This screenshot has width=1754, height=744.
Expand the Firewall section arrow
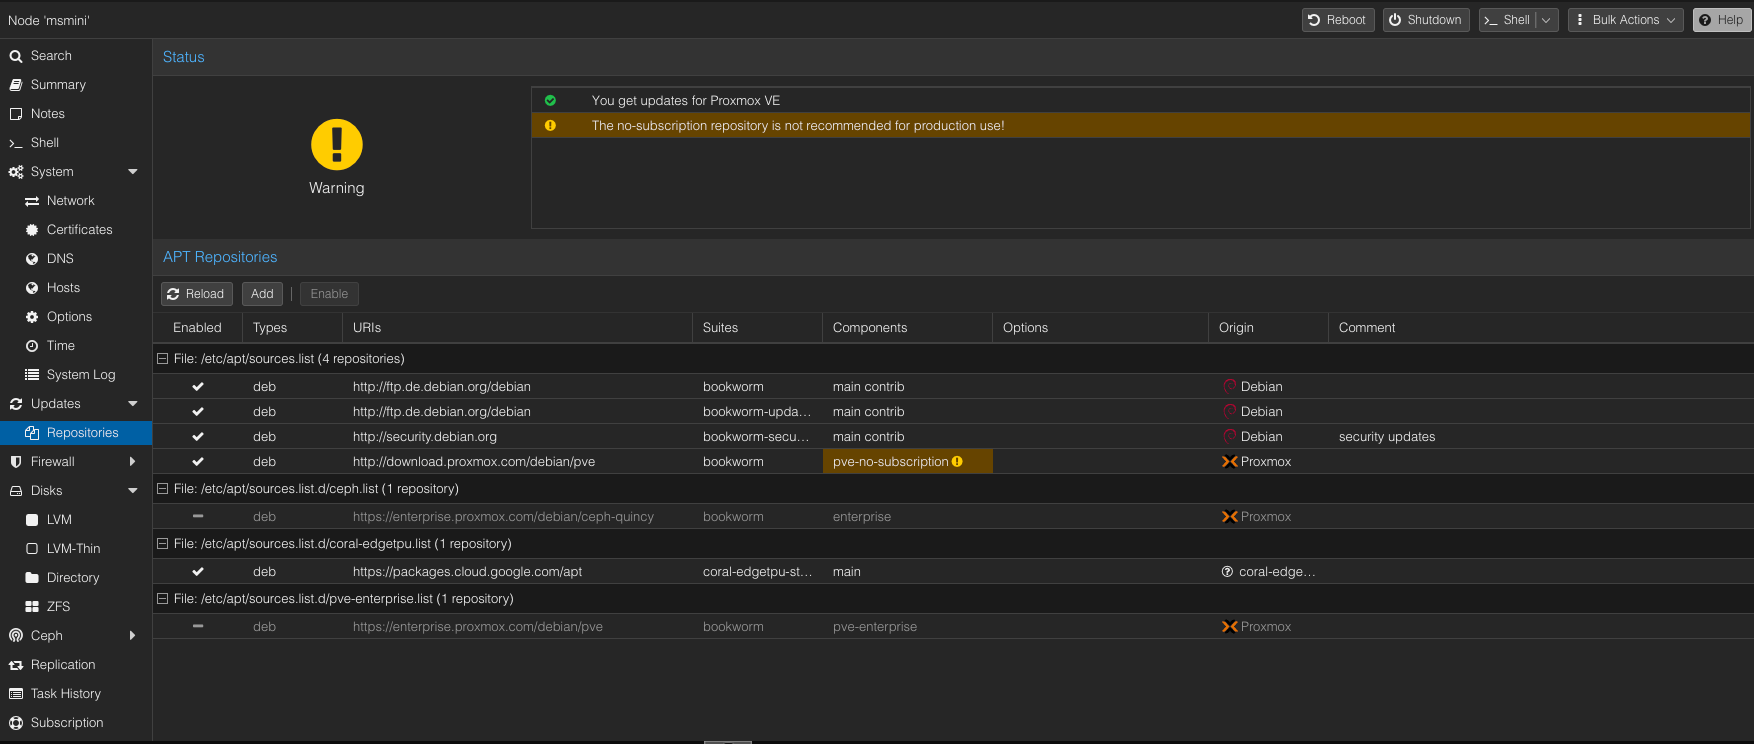tap(133, 462)
